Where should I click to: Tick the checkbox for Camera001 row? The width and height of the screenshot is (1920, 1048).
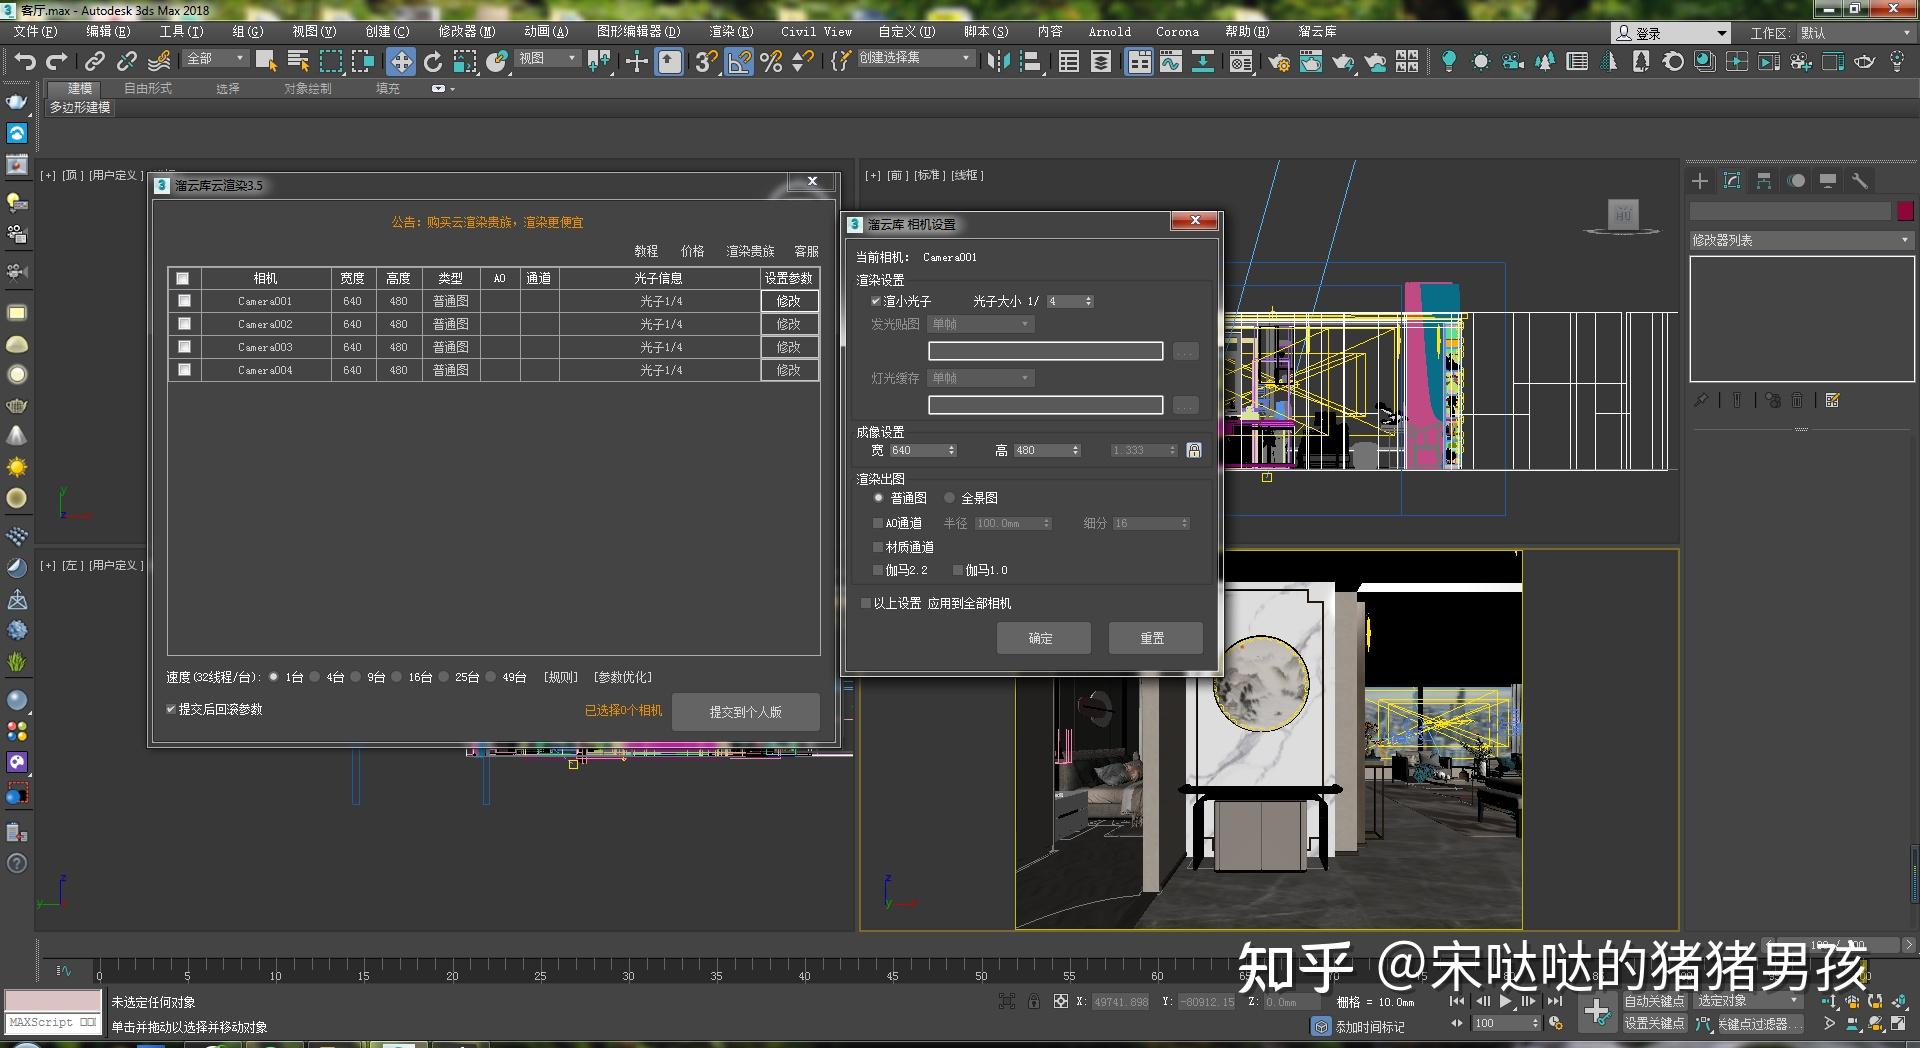[x=184, y=301]
